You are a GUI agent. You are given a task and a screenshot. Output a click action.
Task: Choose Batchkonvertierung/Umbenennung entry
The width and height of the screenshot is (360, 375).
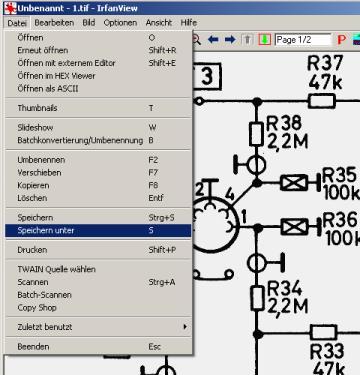click(x=98, y=140)
